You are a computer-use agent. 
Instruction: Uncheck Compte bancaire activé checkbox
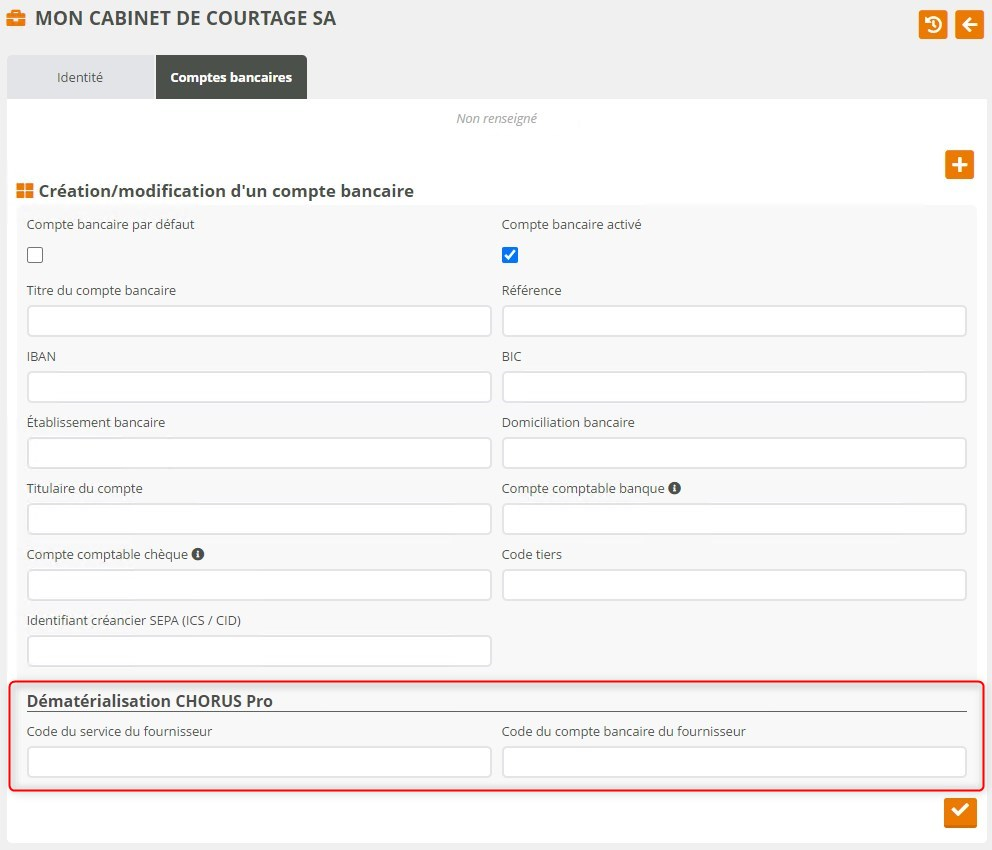[x=510, y=255]
